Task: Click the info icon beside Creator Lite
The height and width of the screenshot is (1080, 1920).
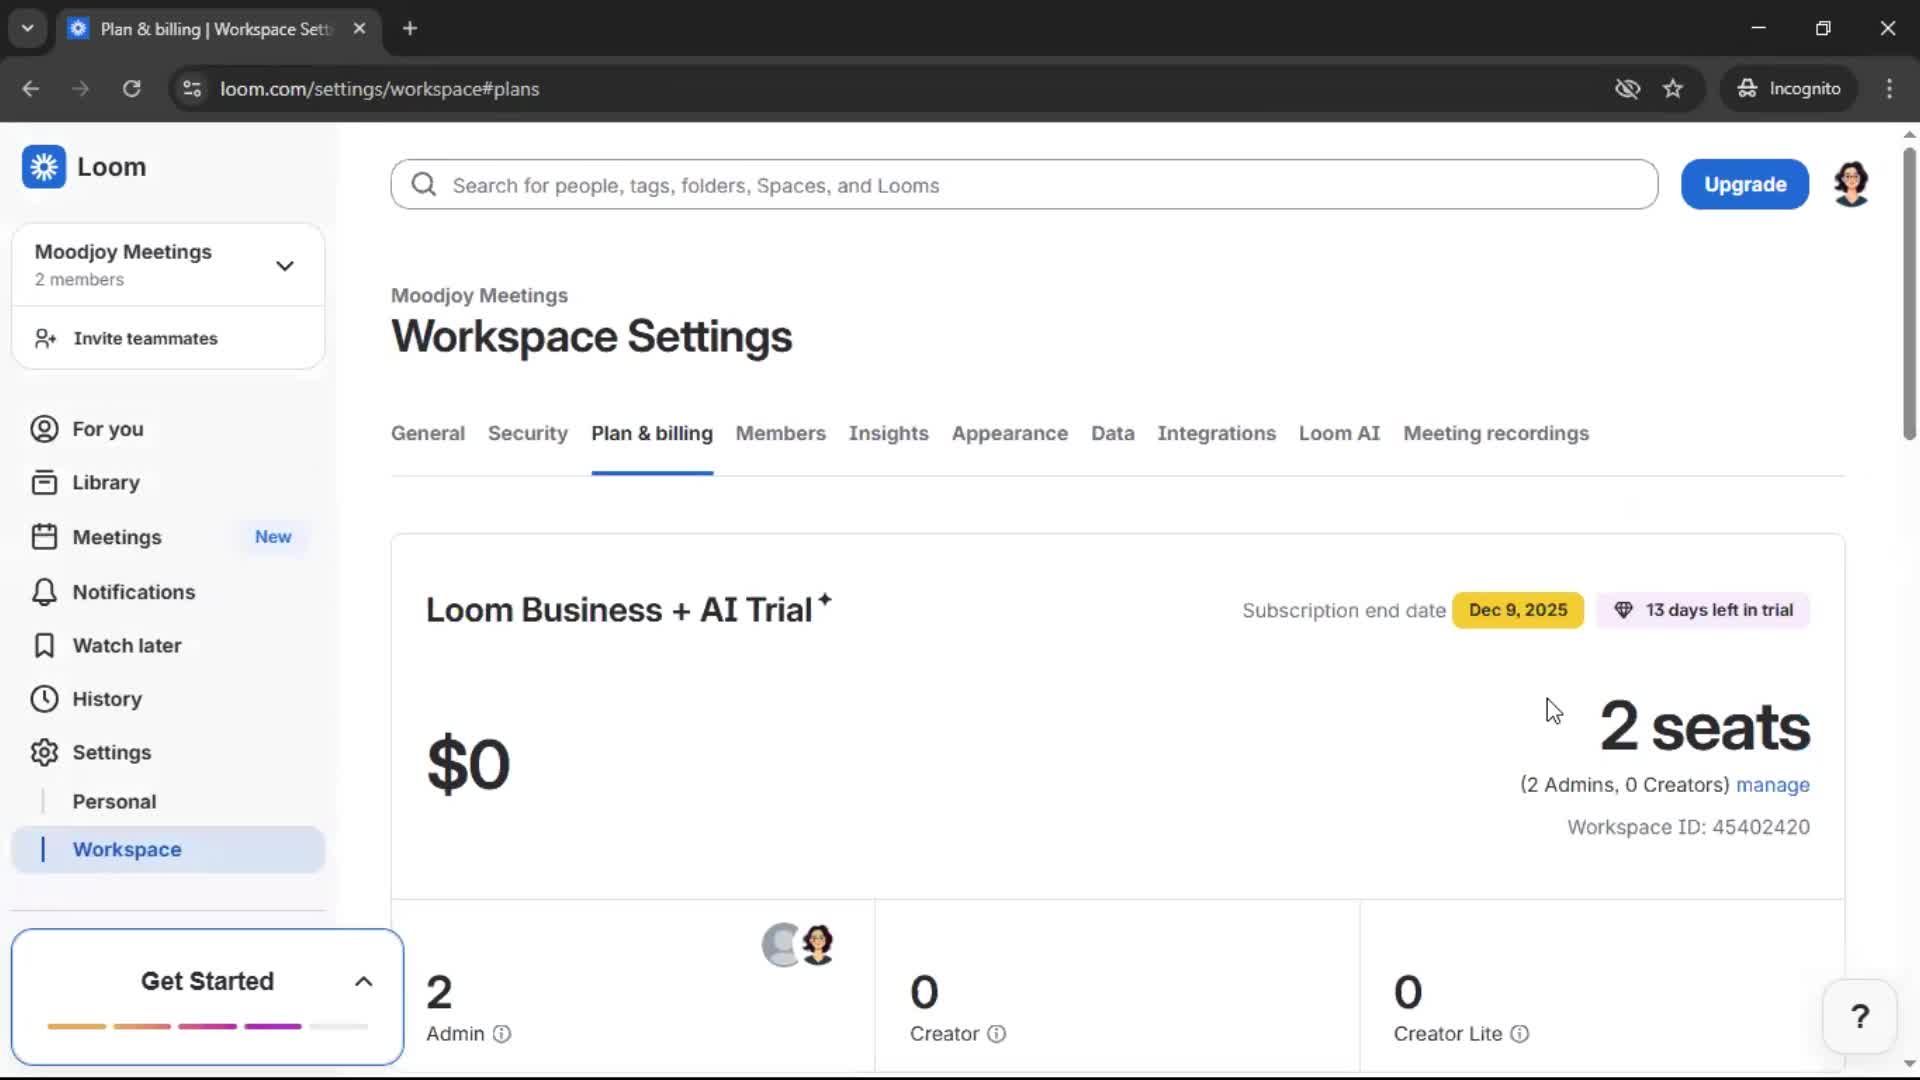Action: 1519,1034
